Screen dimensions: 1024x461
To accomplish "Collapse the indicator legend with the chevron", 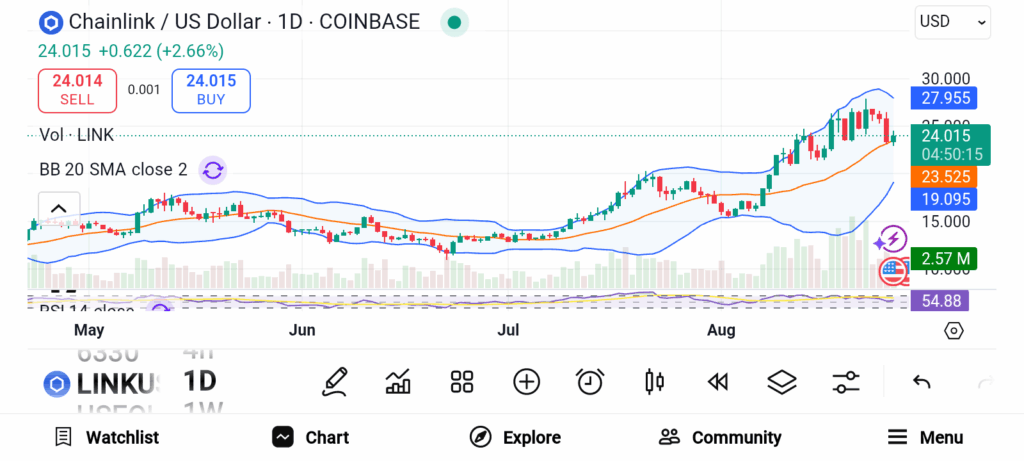I will click(x=58, y=209).
